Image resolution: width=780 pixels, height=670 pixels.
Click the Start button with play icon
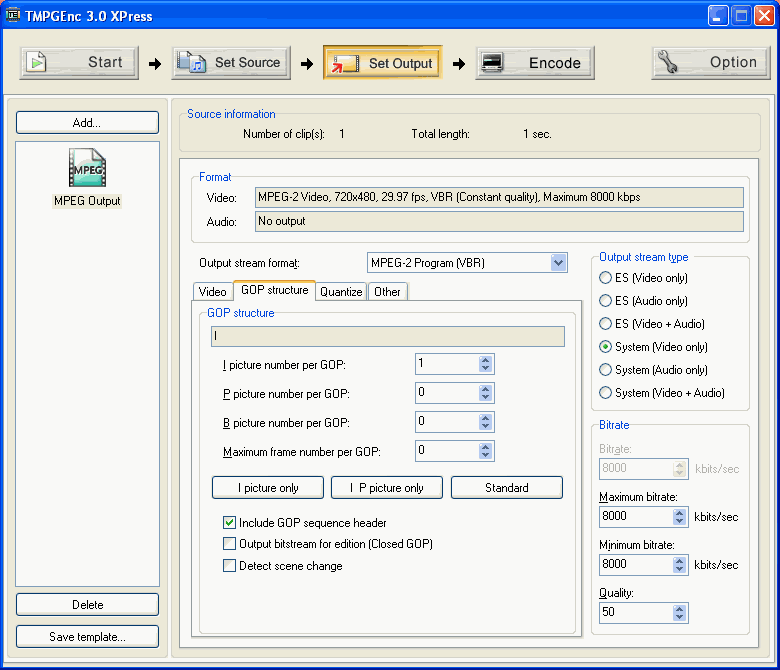tap(79, 63)
